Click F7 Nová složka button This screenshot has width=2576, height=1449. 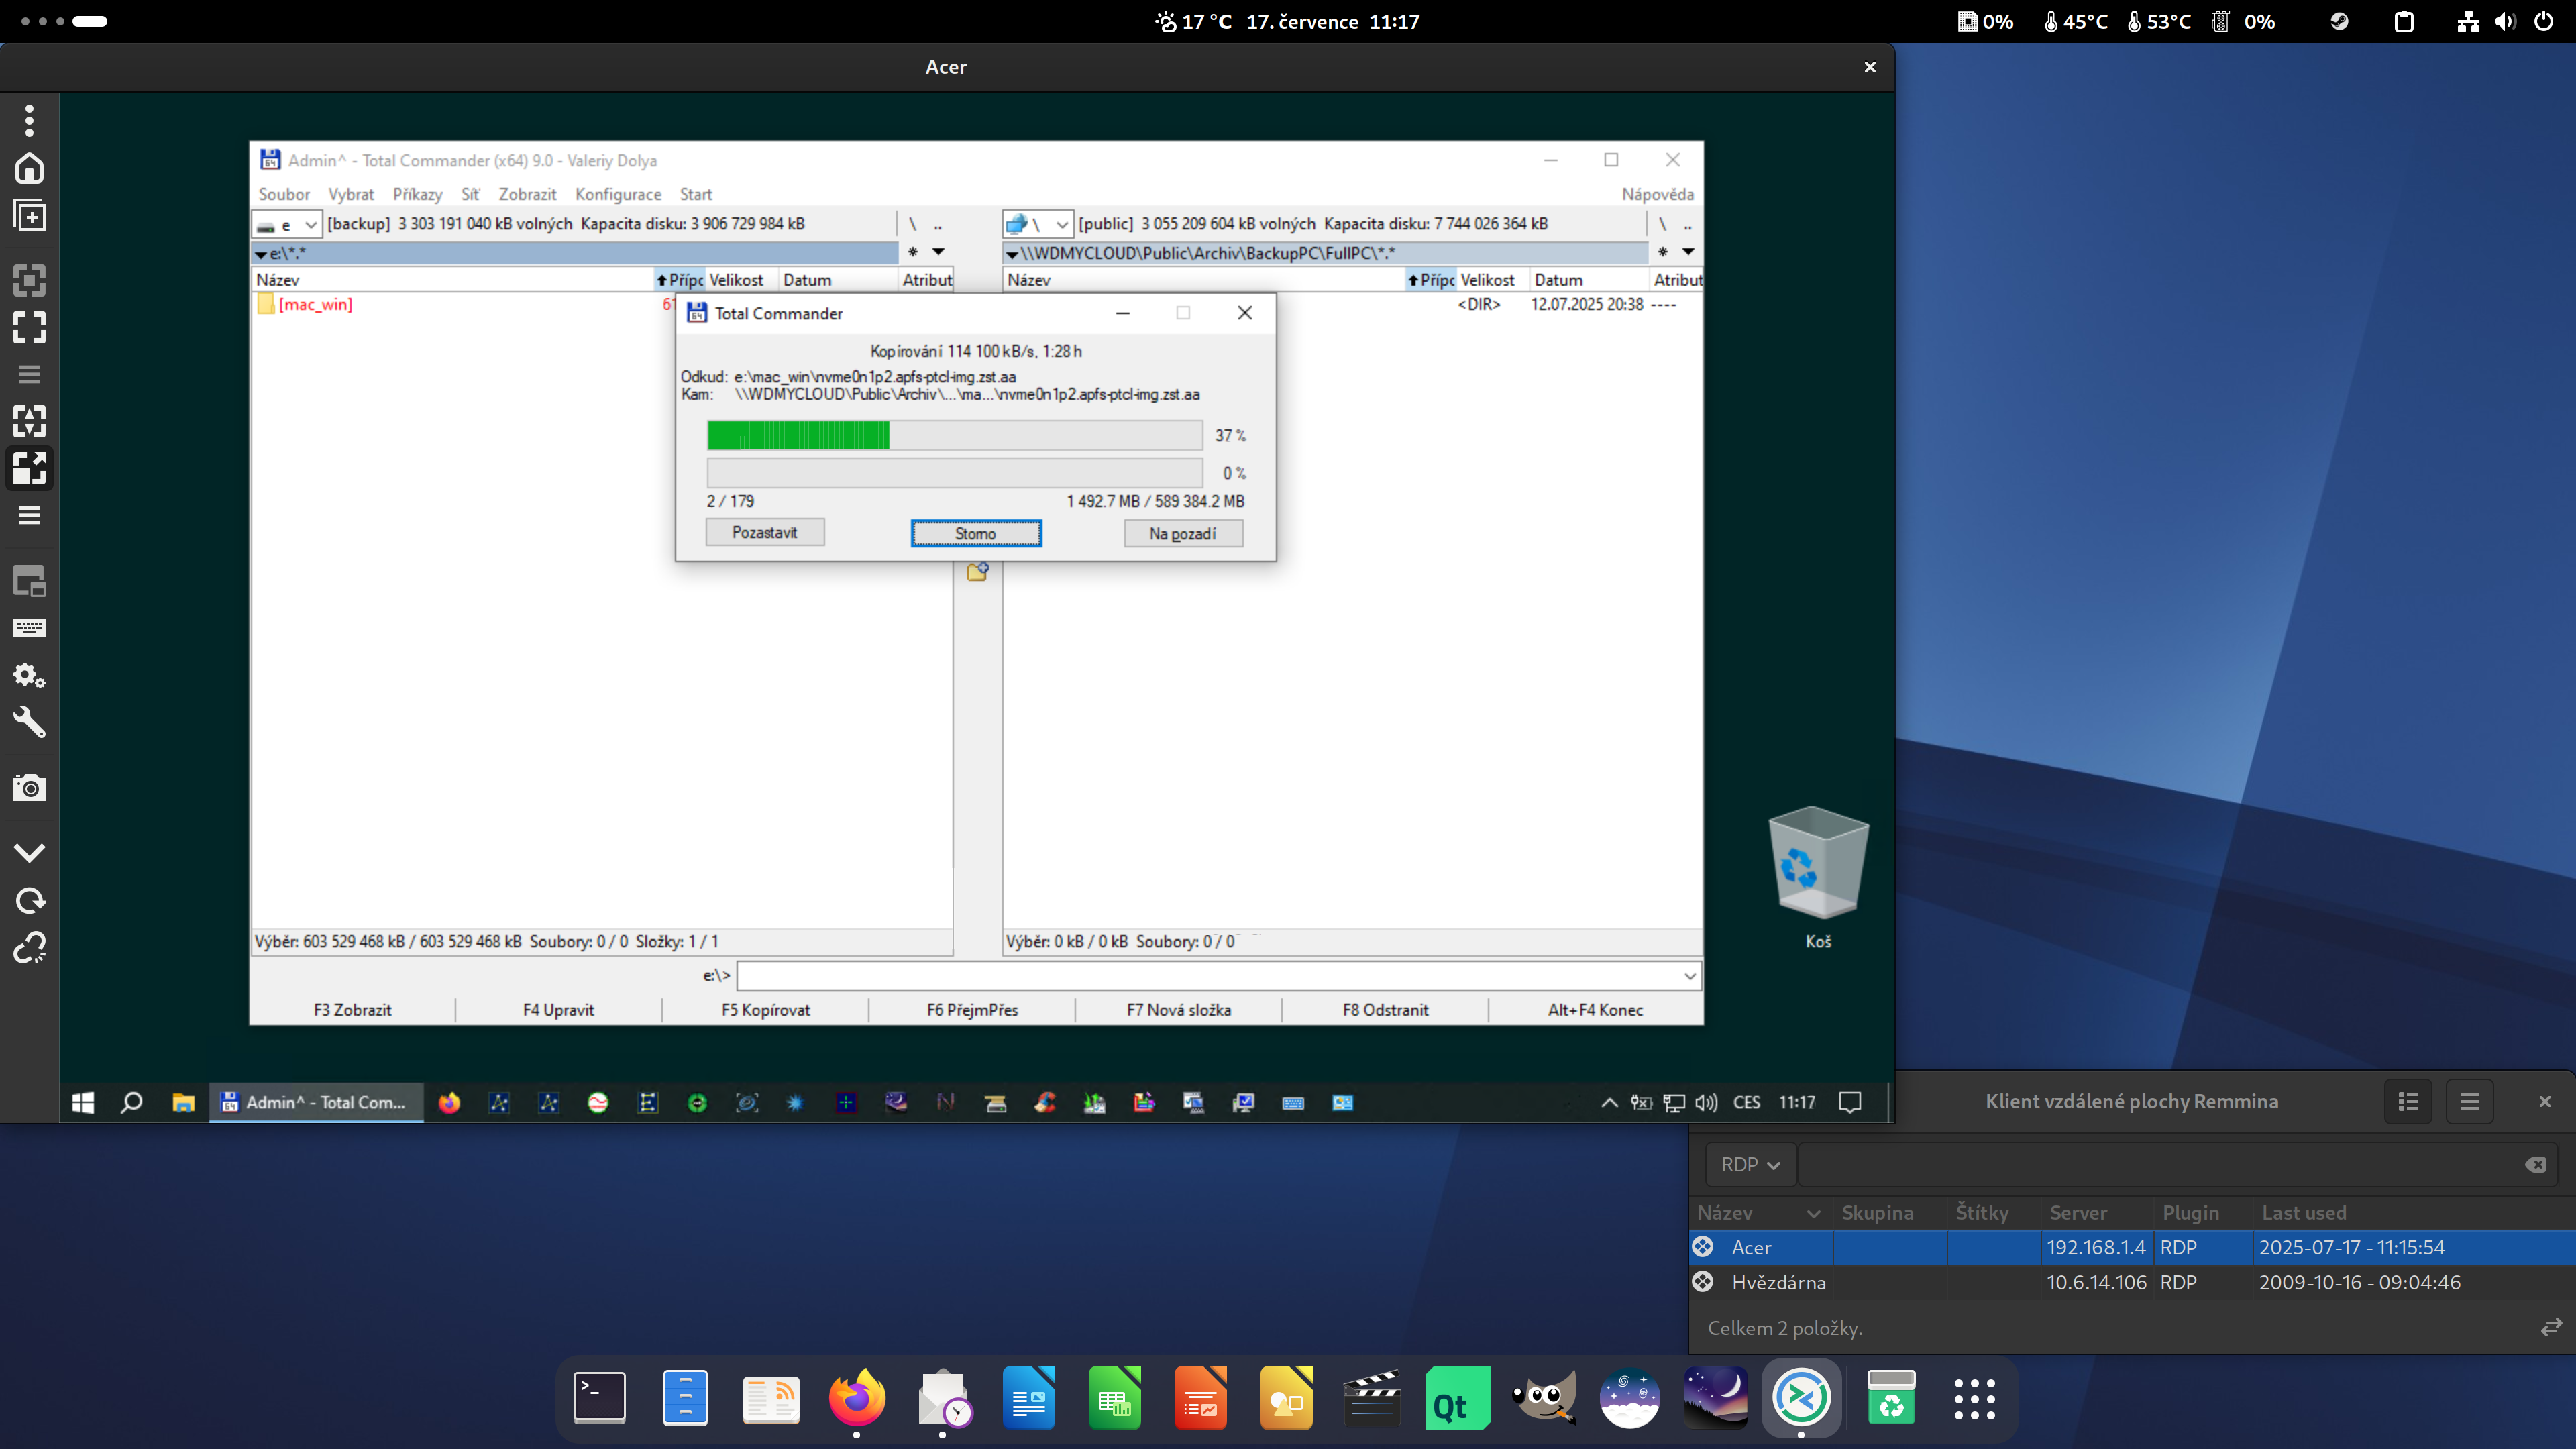point(1179,1010)
